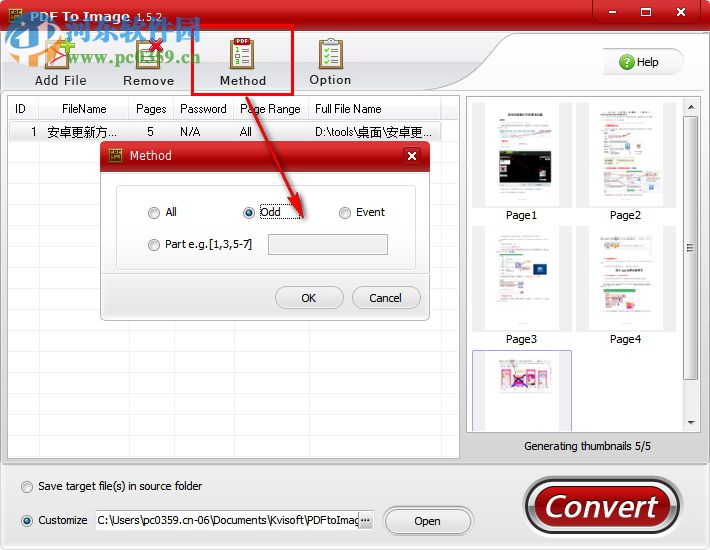
Task: Click the thumbnail panel scrollbar handle
Action: (691, 248)
